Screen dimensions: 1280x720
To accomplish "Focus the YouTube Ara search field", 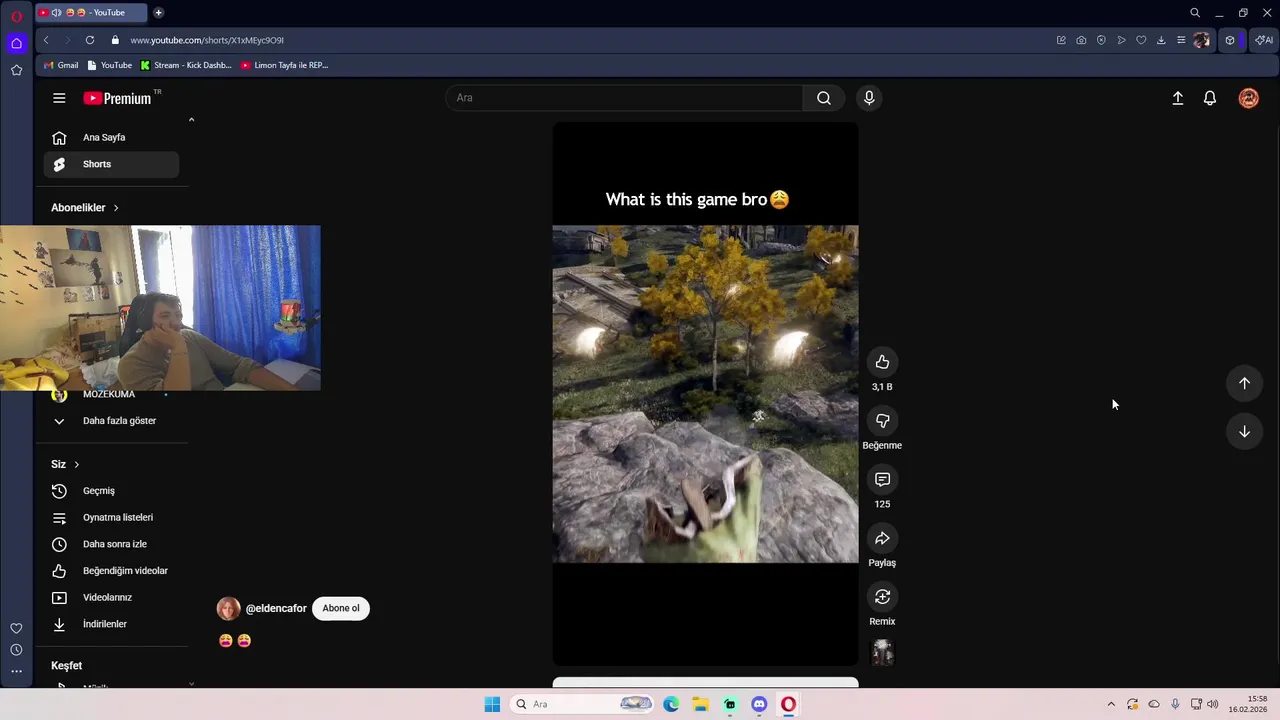I will coord(624,98).
